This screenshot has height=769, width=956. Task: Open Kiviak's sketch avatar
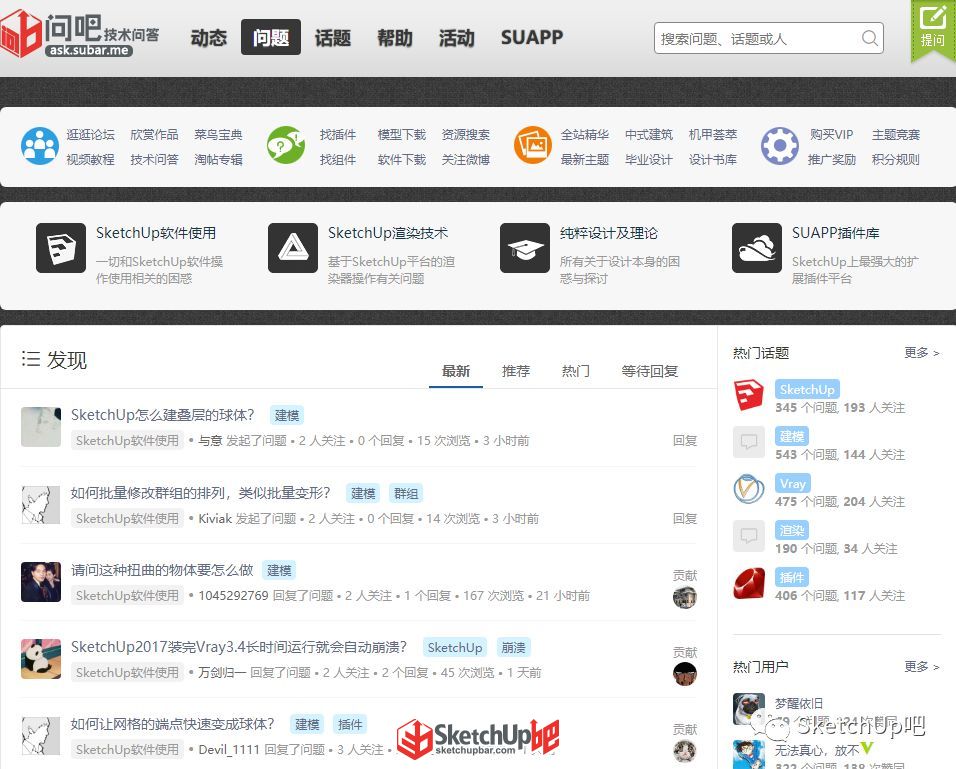click(41, 505)
